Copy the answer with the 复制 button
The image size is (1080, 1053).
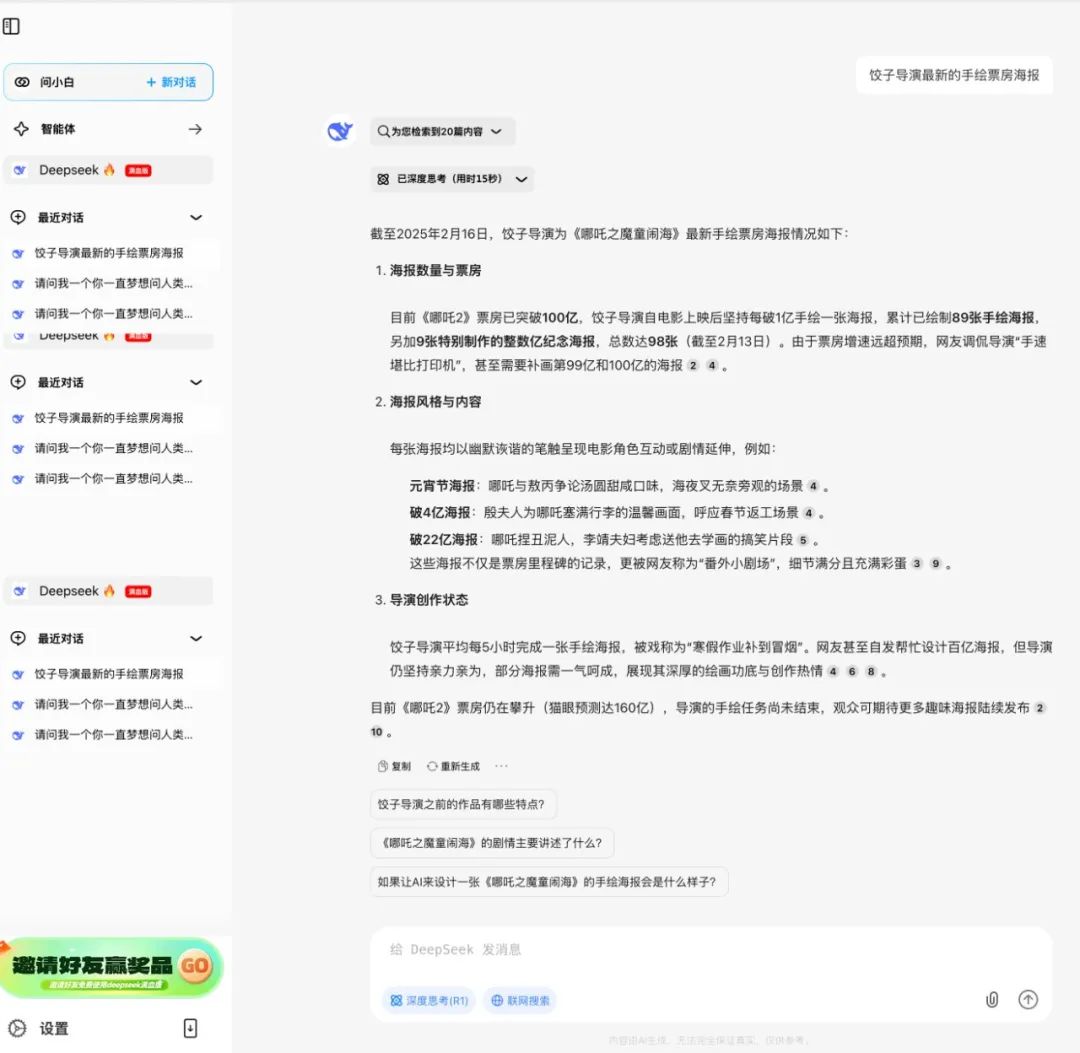(x=394, y=767)
